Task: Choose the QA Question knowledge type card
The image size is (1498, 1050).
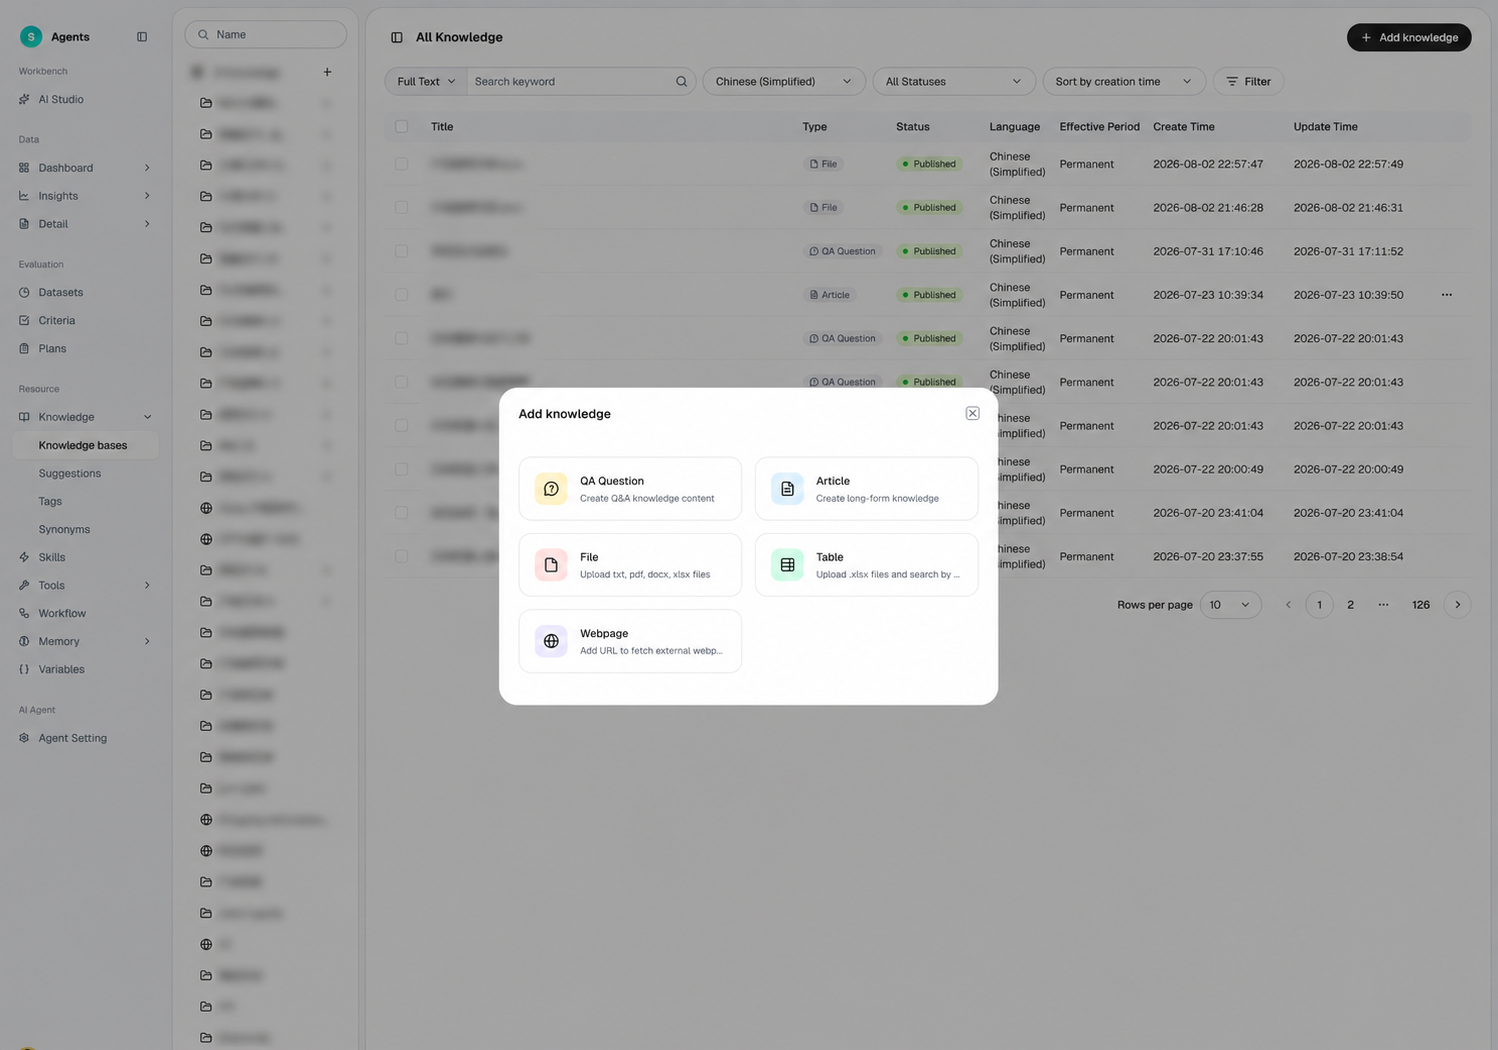Action: tap(630, 489)
